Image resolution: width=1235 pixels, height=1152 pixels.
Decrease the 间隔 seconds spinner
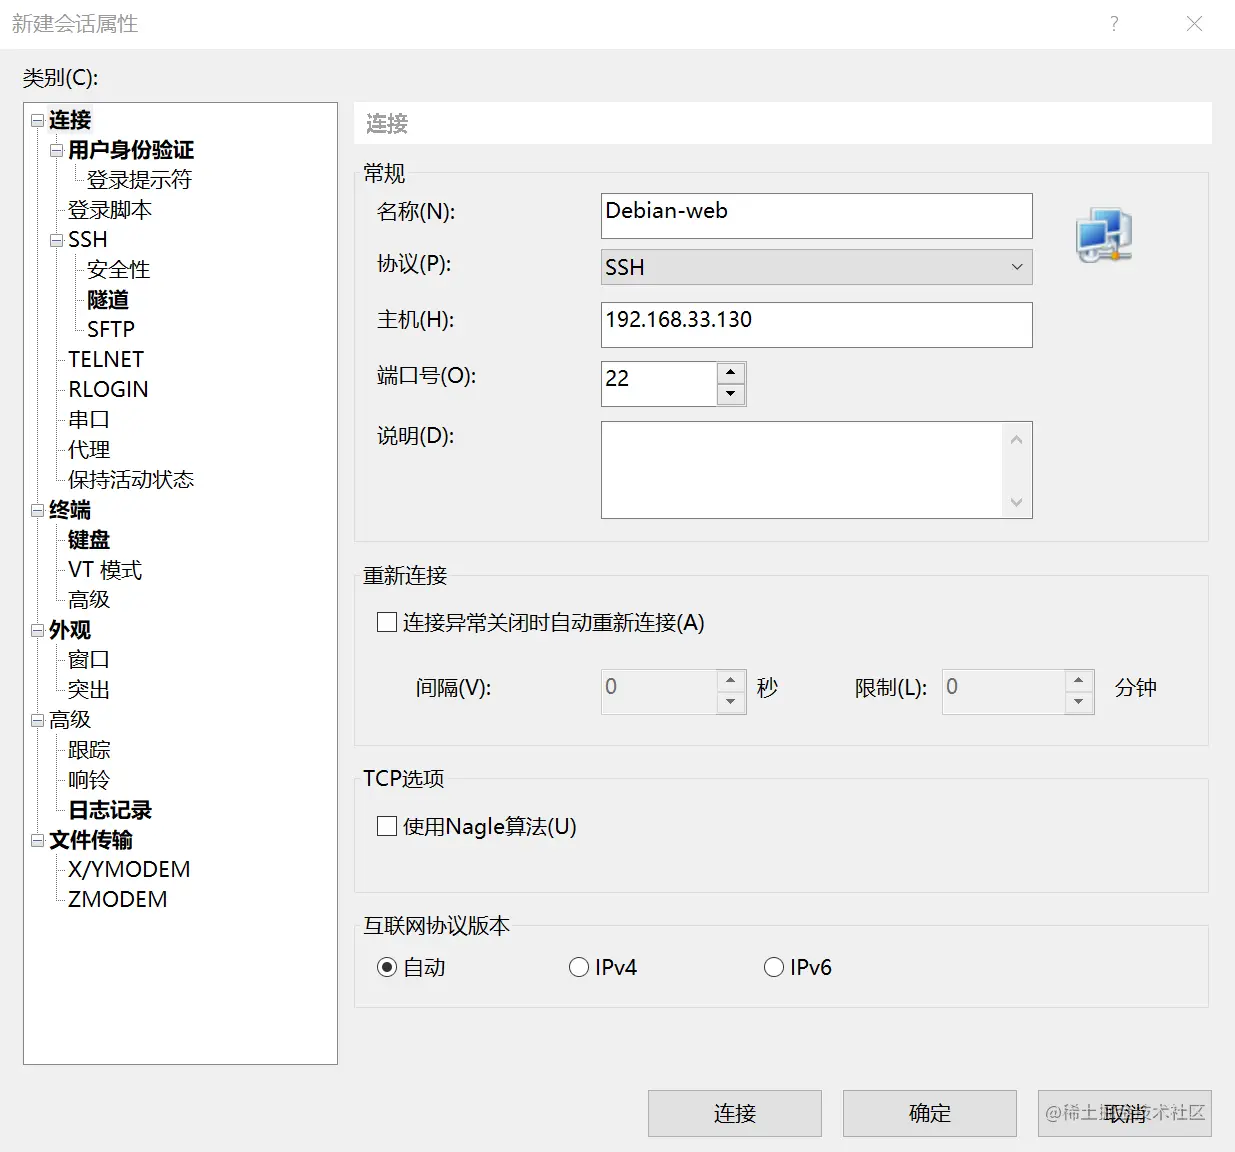coord(731,702)
